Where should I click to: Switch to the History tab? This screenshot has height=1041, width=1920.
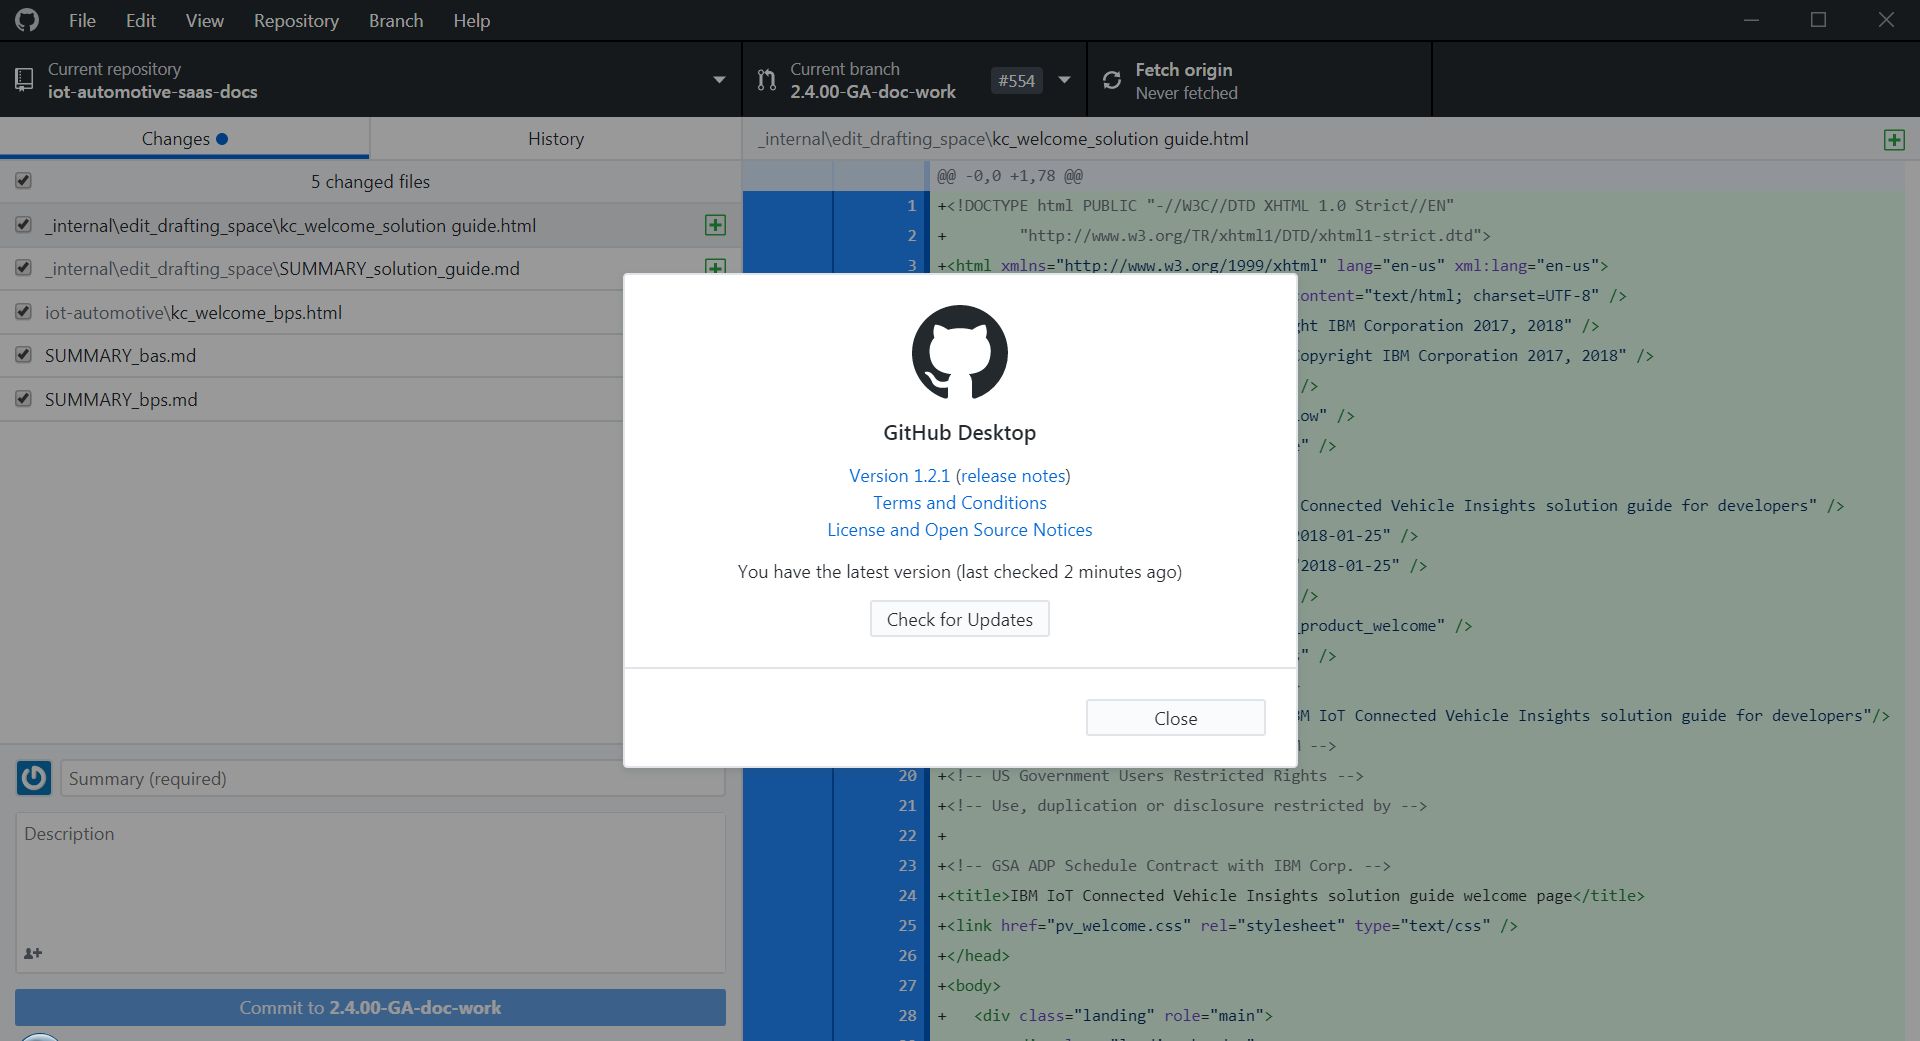pyautogui.click(x=556, y=139)
